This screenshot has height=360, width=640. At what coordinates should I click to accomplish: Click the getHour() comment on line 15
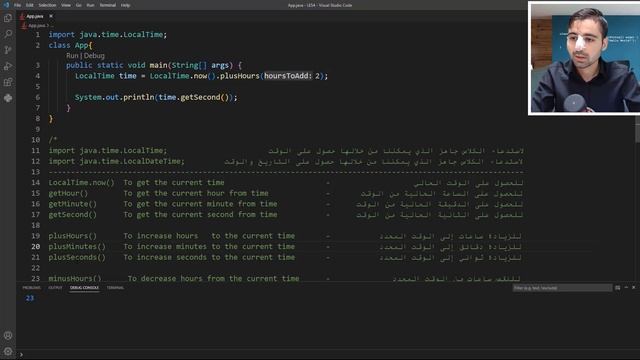click(x=68, y=193)
